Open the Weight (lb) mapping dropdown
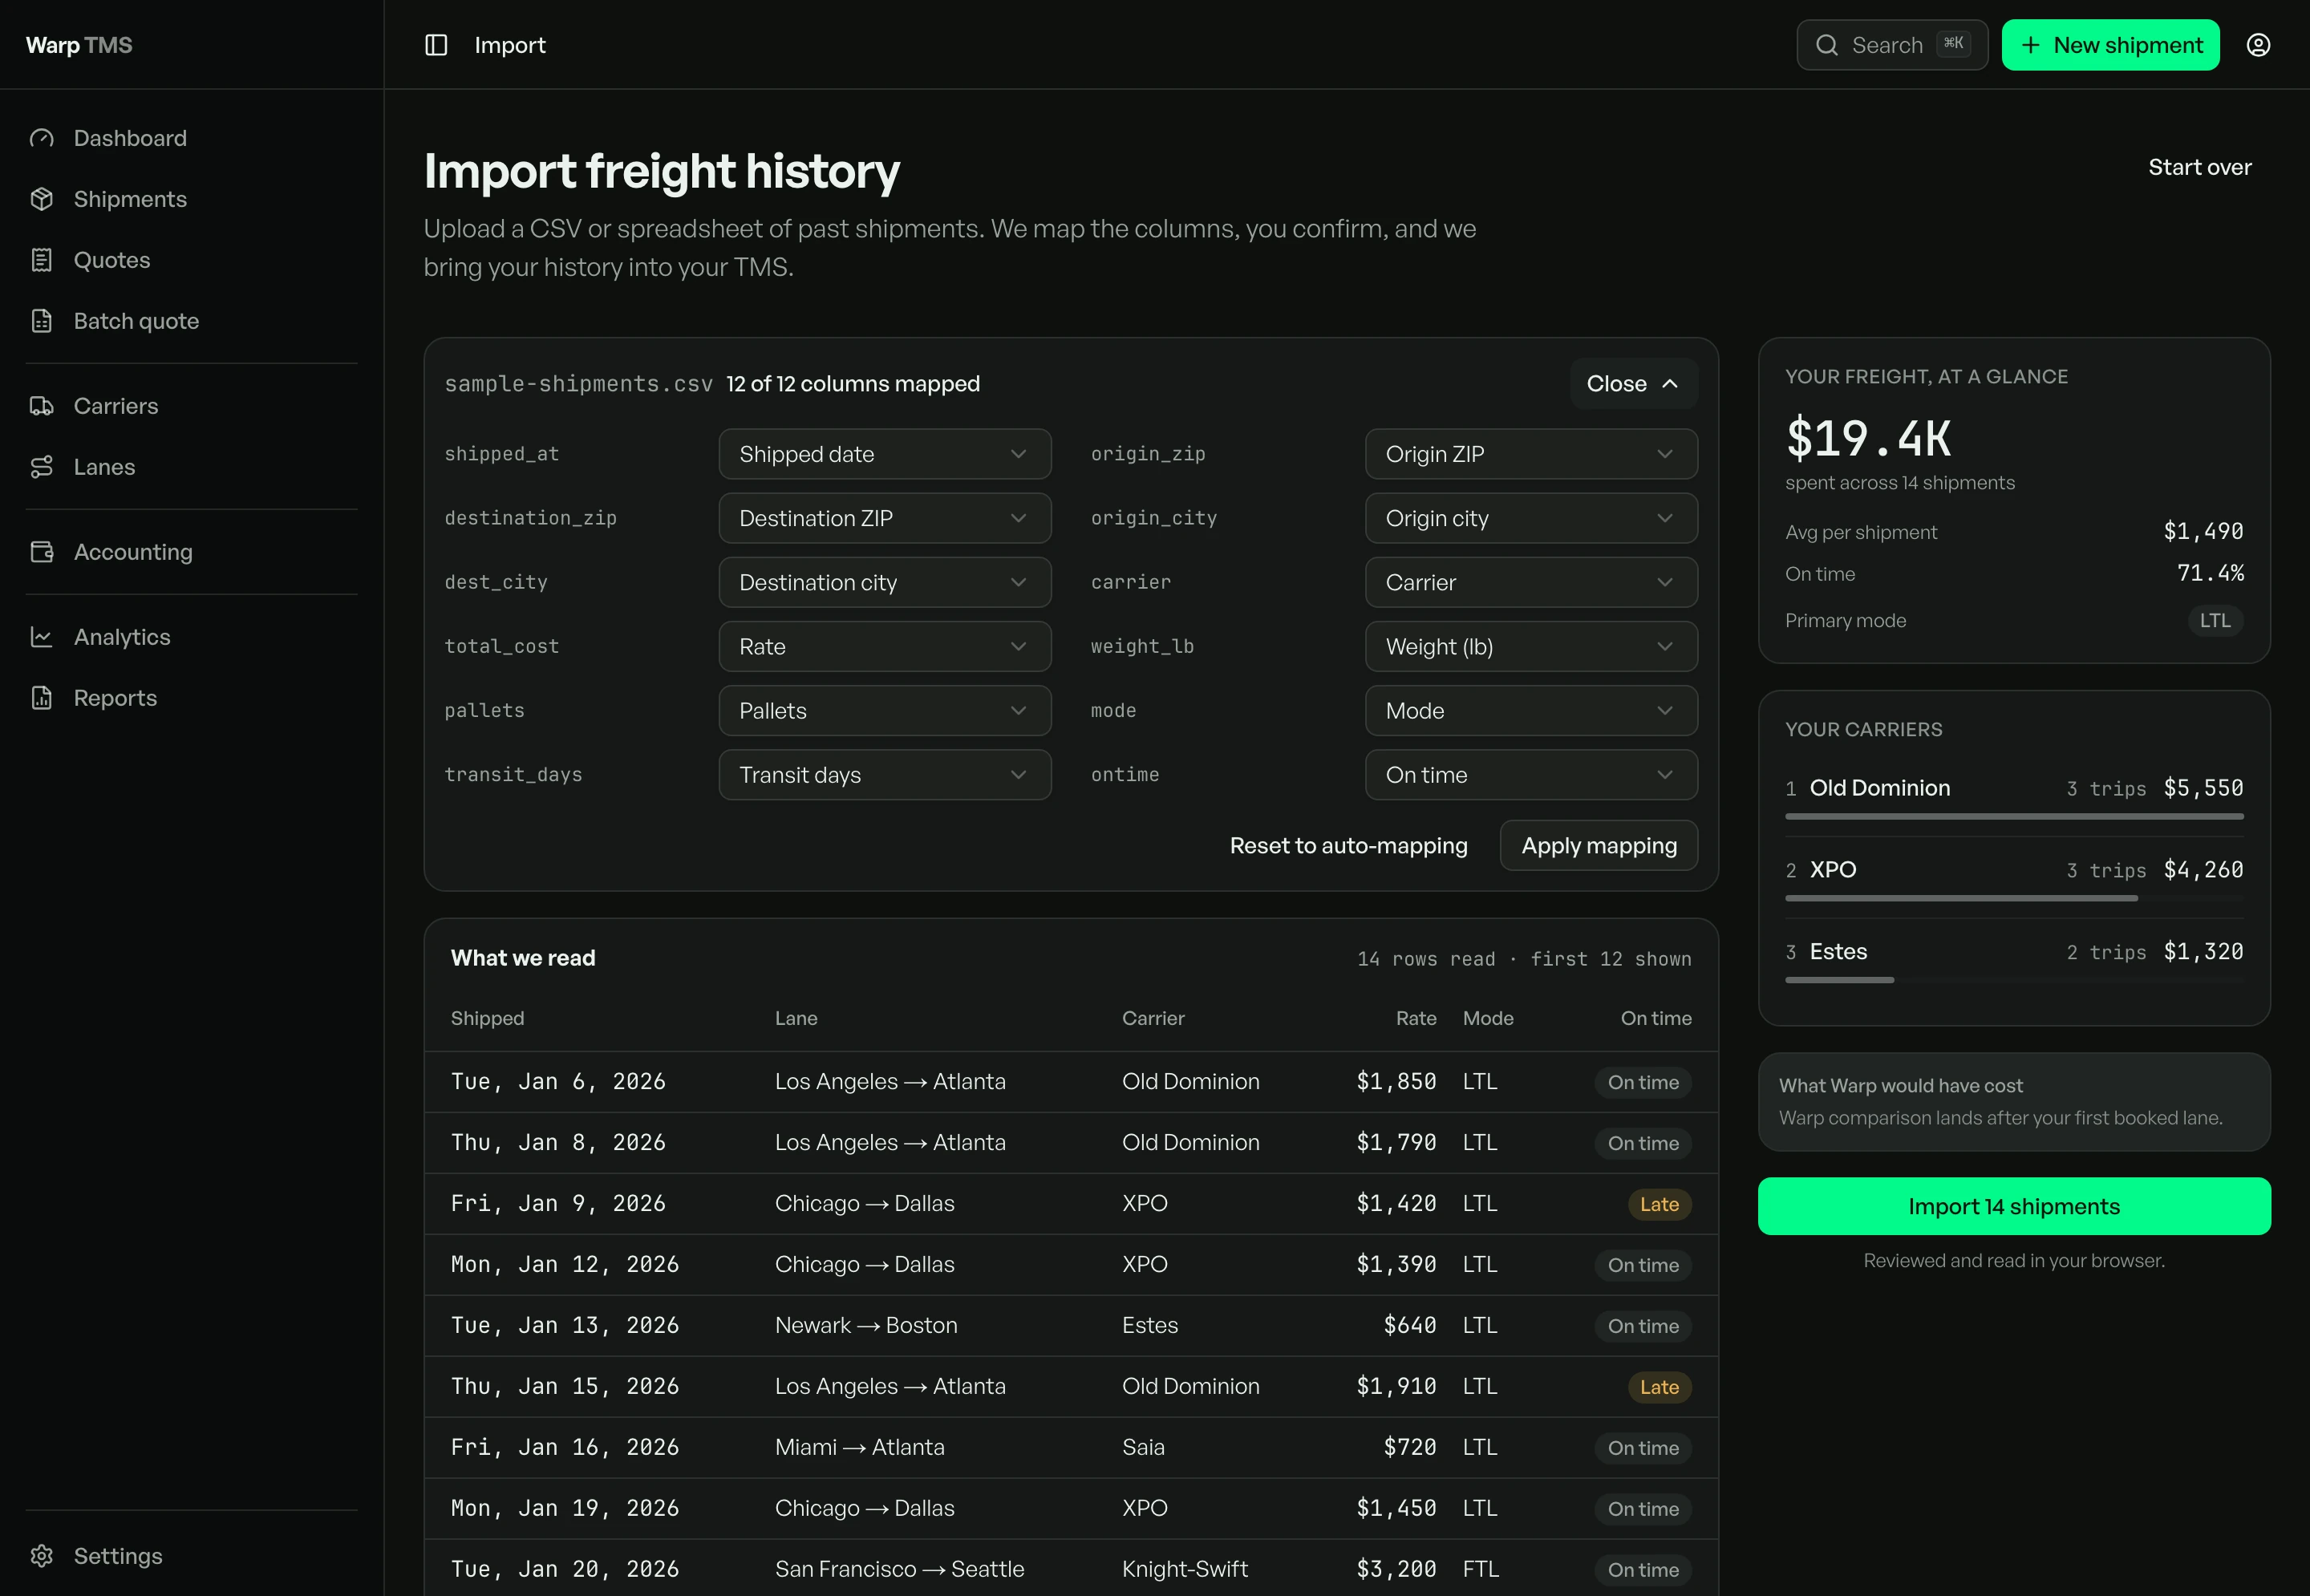This screenshot has height=1596, width=2310. (1531, 647)
